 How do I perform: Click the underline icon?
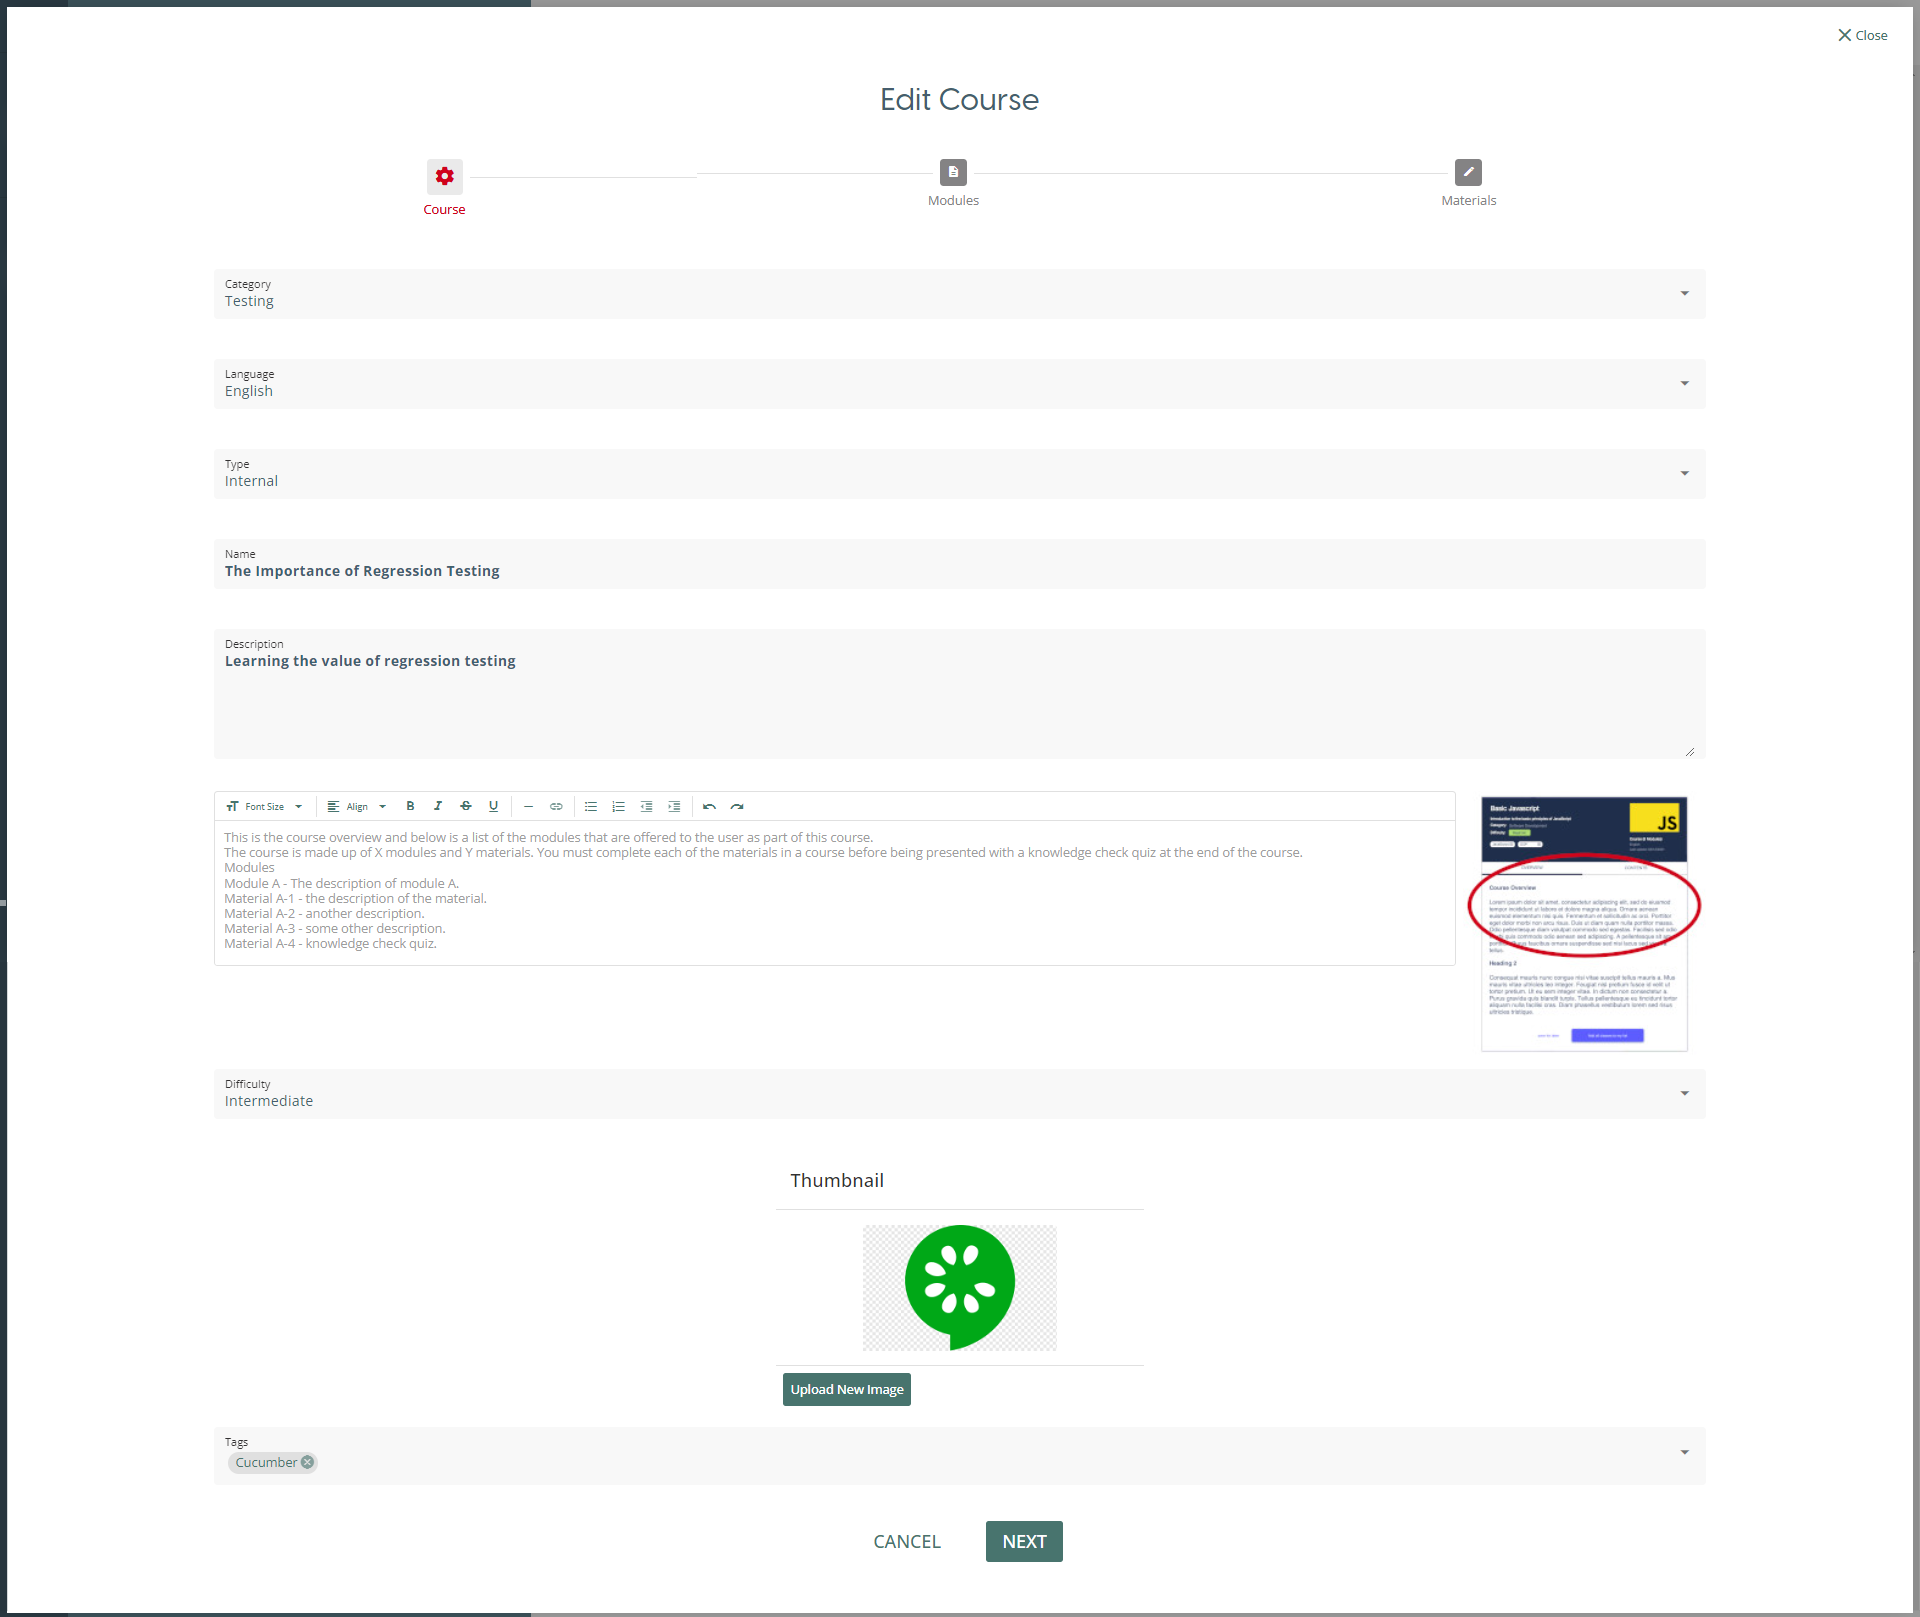click(493, 806)
